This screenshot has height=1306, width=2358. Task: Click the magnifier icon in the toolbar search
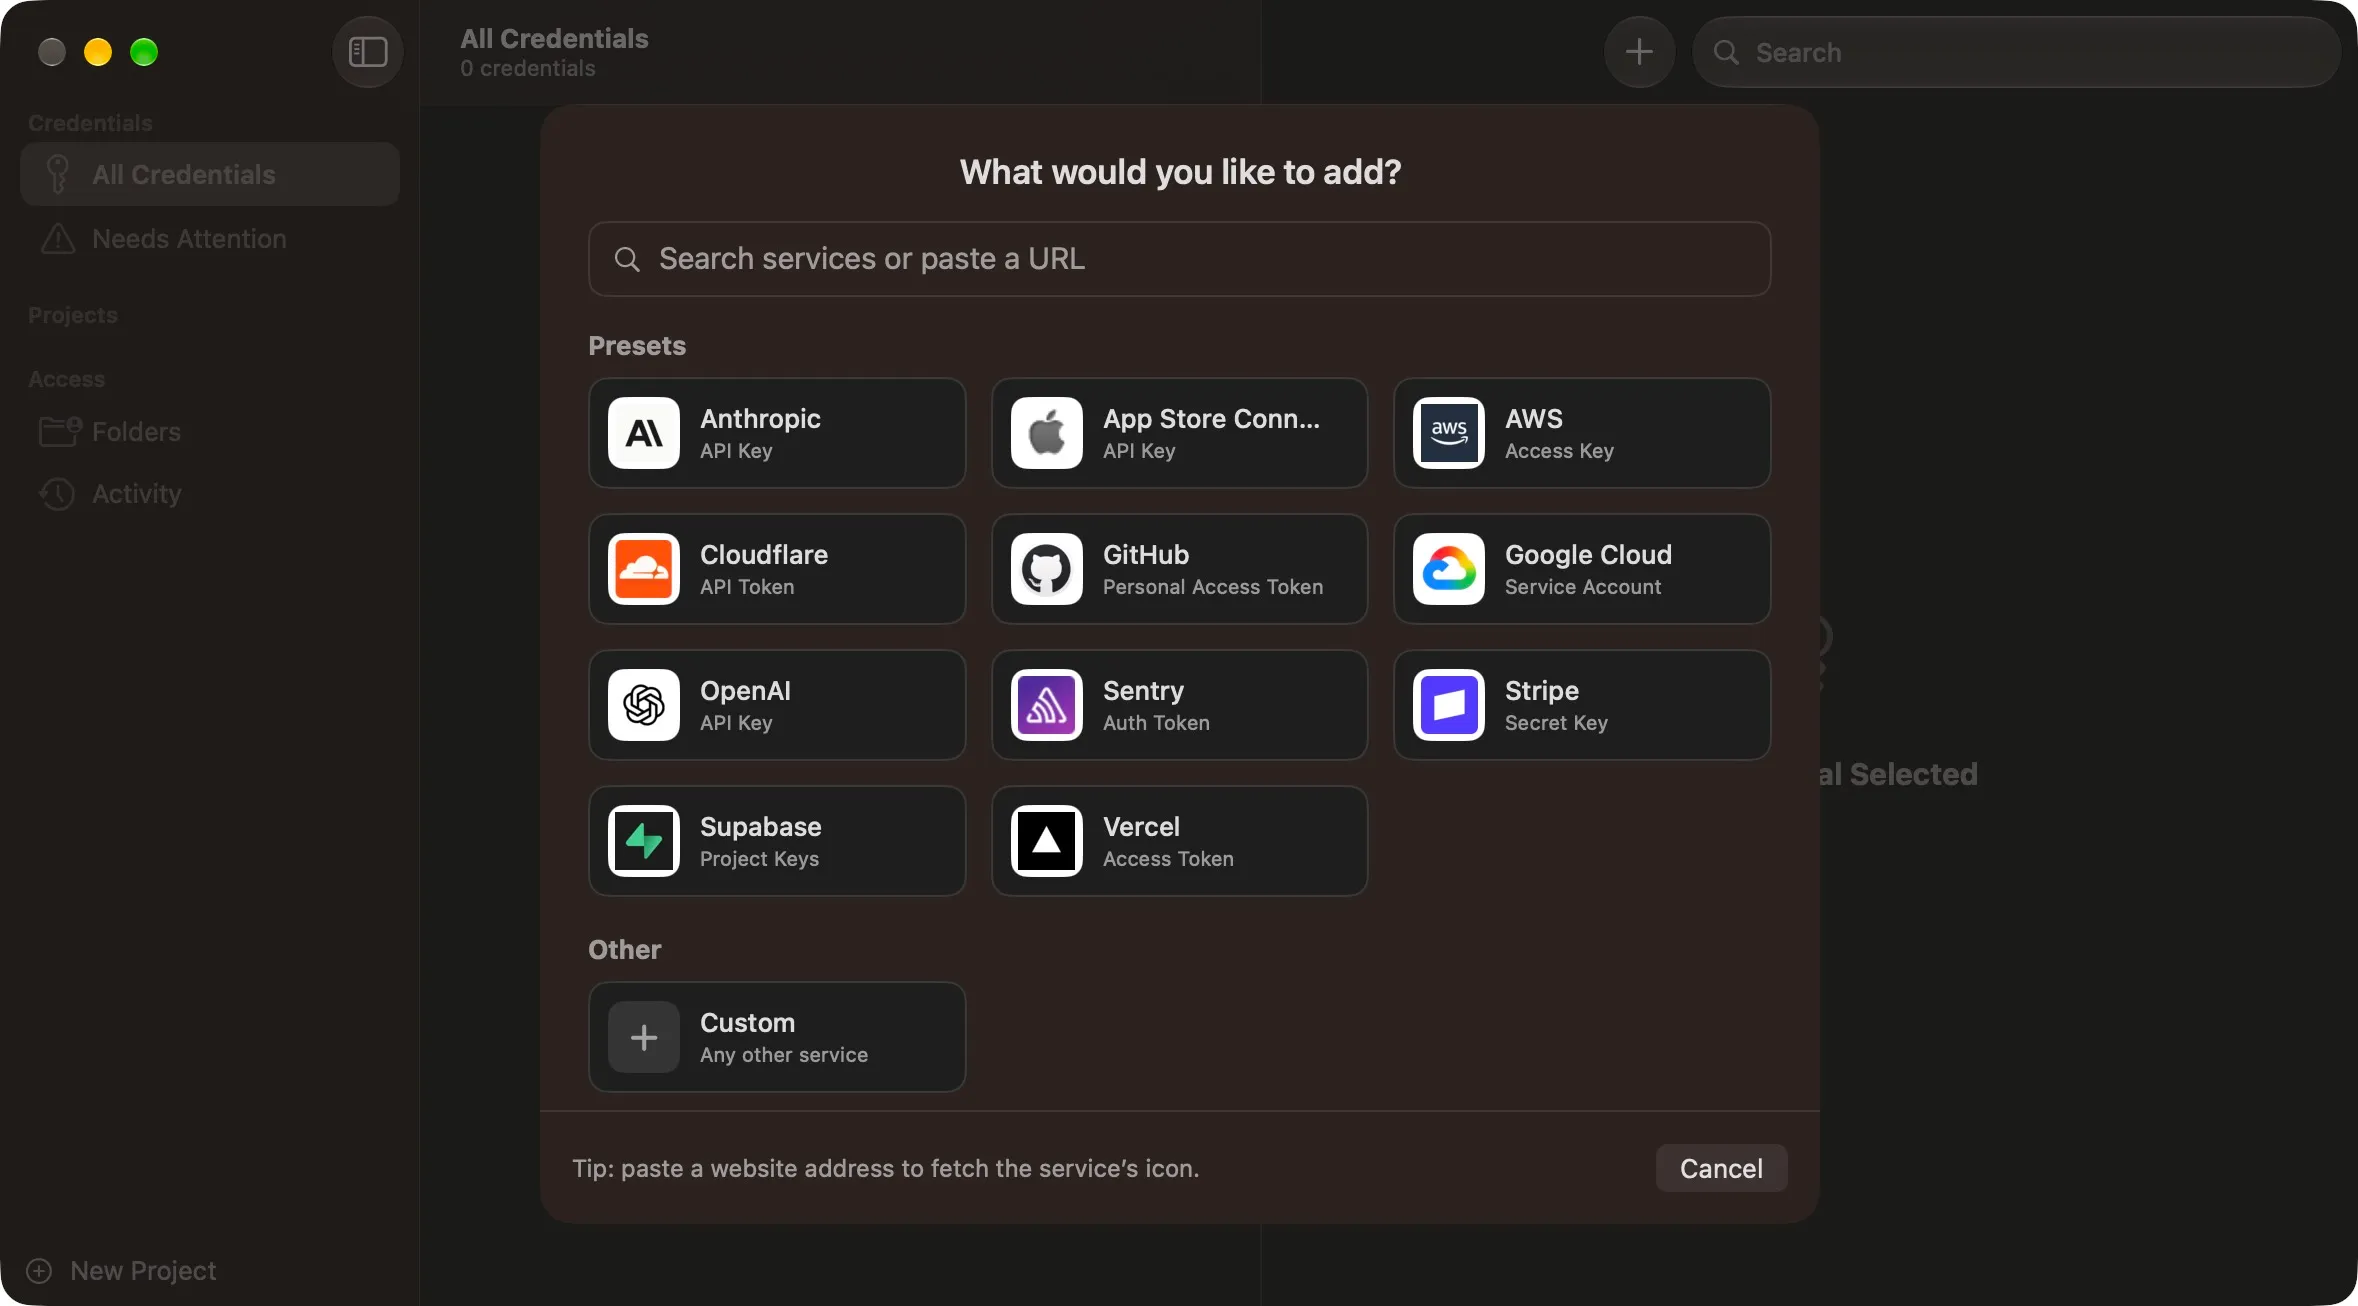(x=1726, y=52)
